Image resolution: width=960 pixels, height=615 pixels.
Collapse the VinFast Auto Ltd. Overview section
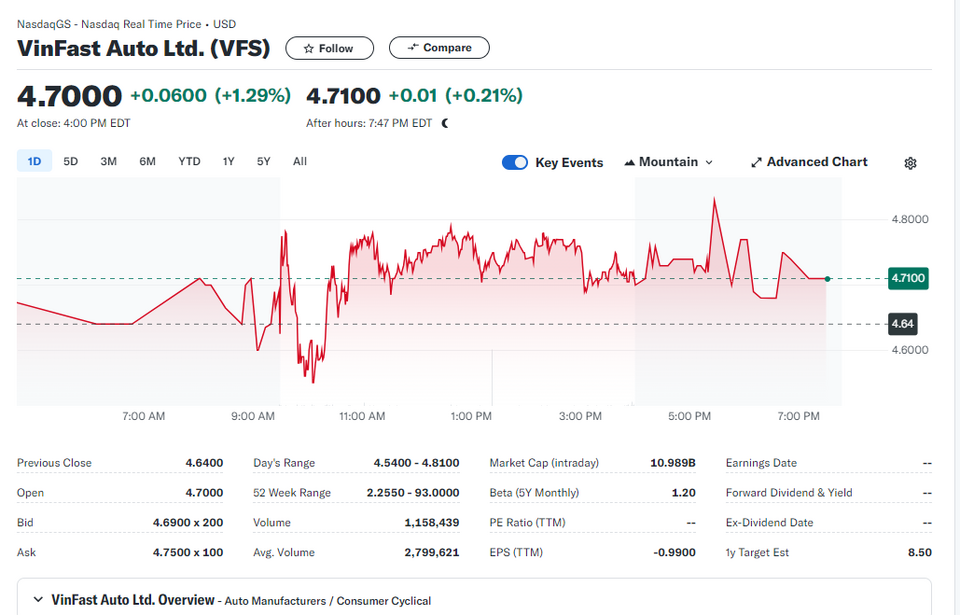coord(38,600)
